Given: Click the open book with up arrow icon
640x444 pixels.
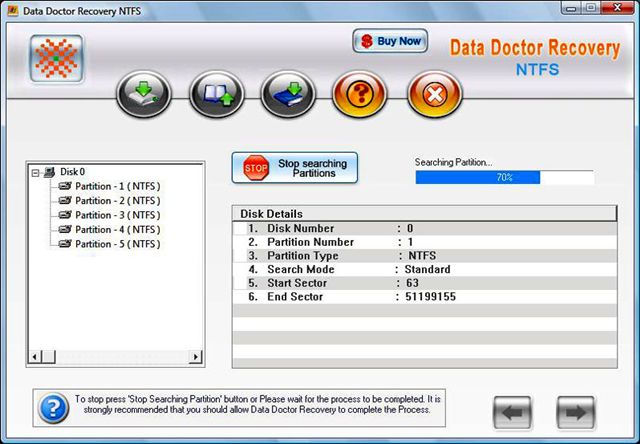Looking at the screenshot, I should point(216,95).
